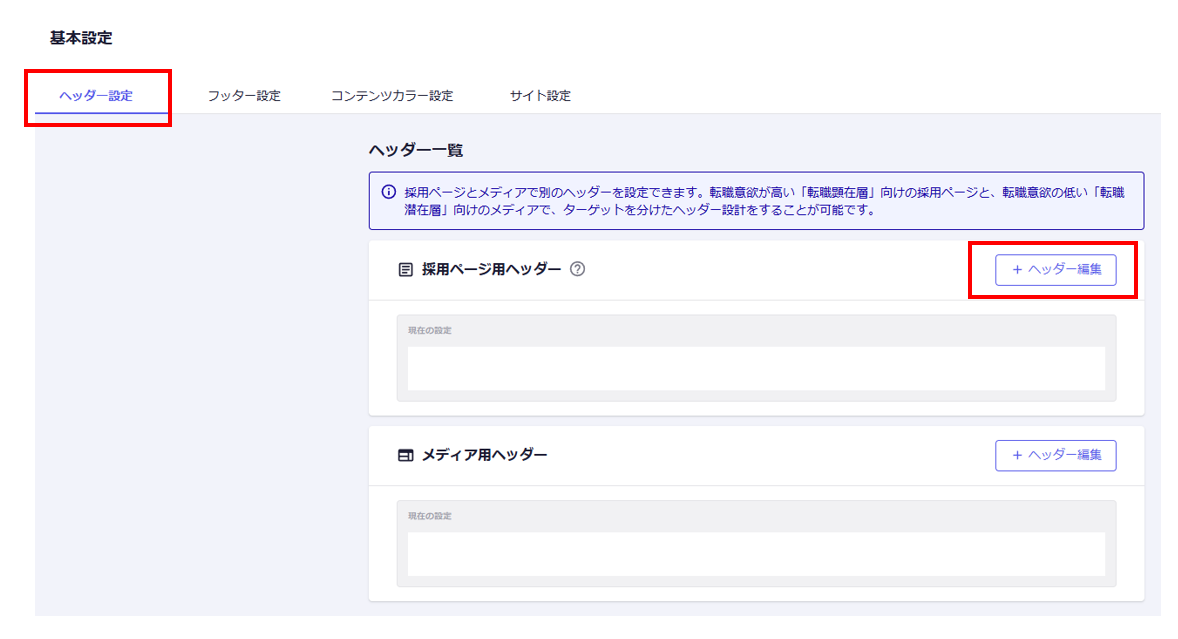The image size is (1178, 639).
Task: Click the 基本設定 page title
Action: click(81, 38)
